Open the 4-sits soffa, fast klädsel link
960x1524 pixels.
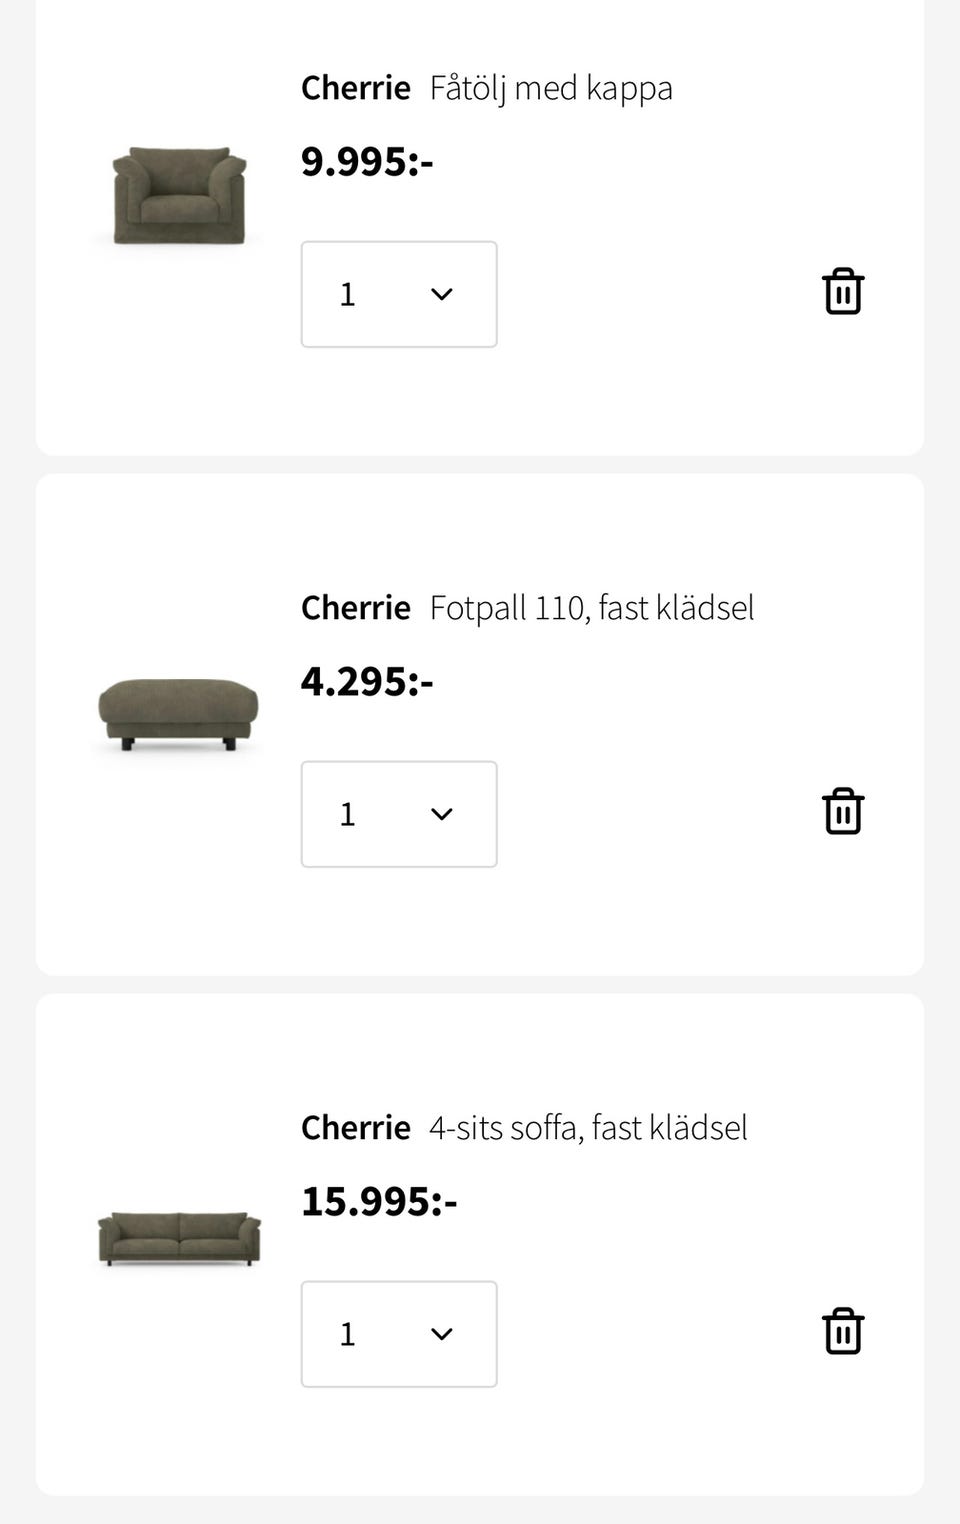tap(588, 1128)
